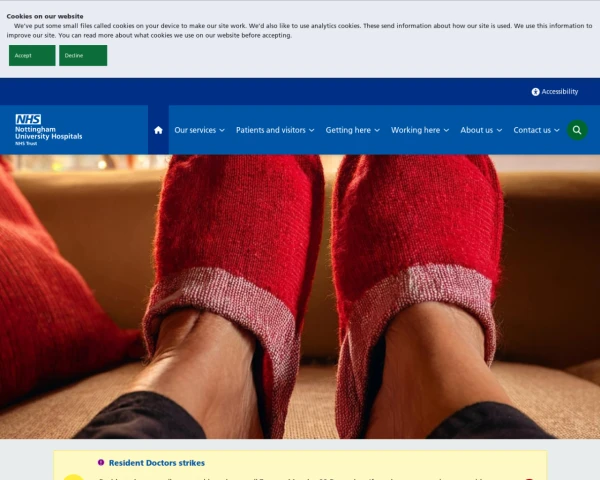Click the NHS Nottingham University Hospitals logo
This screenshot has width=600, height=480.
(49, 130)
